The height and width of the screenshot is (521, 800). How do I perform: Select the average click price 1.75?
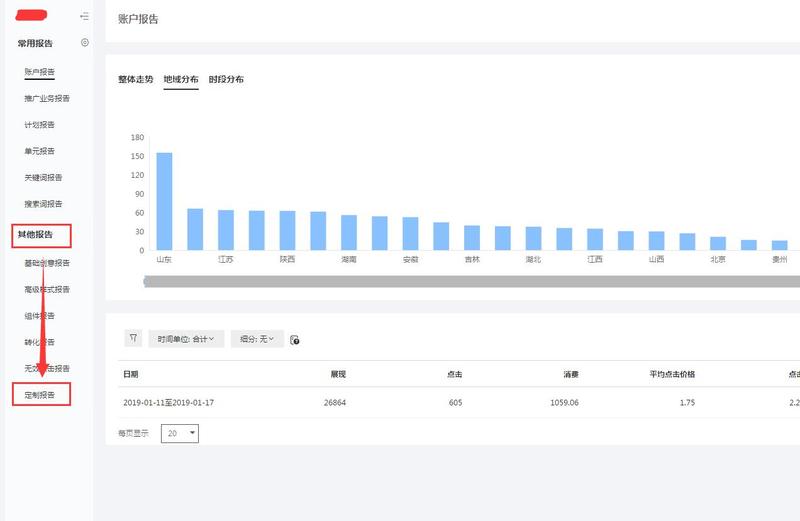[x=687, y=403]
